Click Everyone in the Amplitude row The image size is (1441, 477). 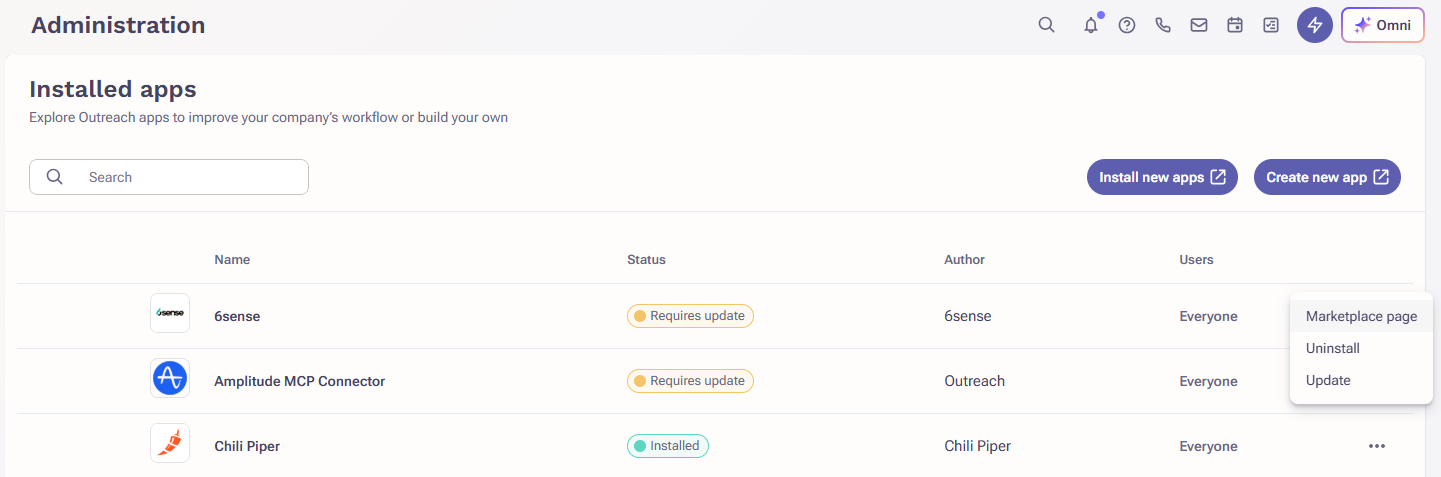(x=1208, y=381)
